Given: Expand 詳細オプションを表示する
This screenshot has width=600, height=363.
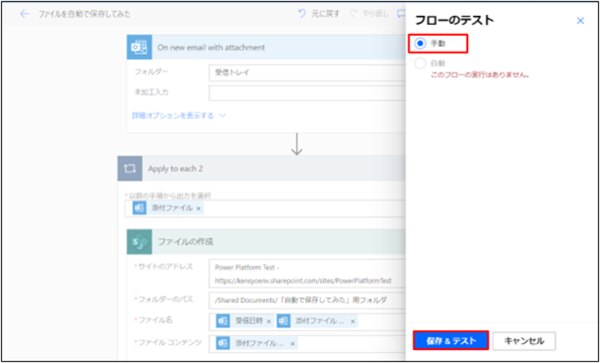Looking at the screenshot, I should point(179,115).
